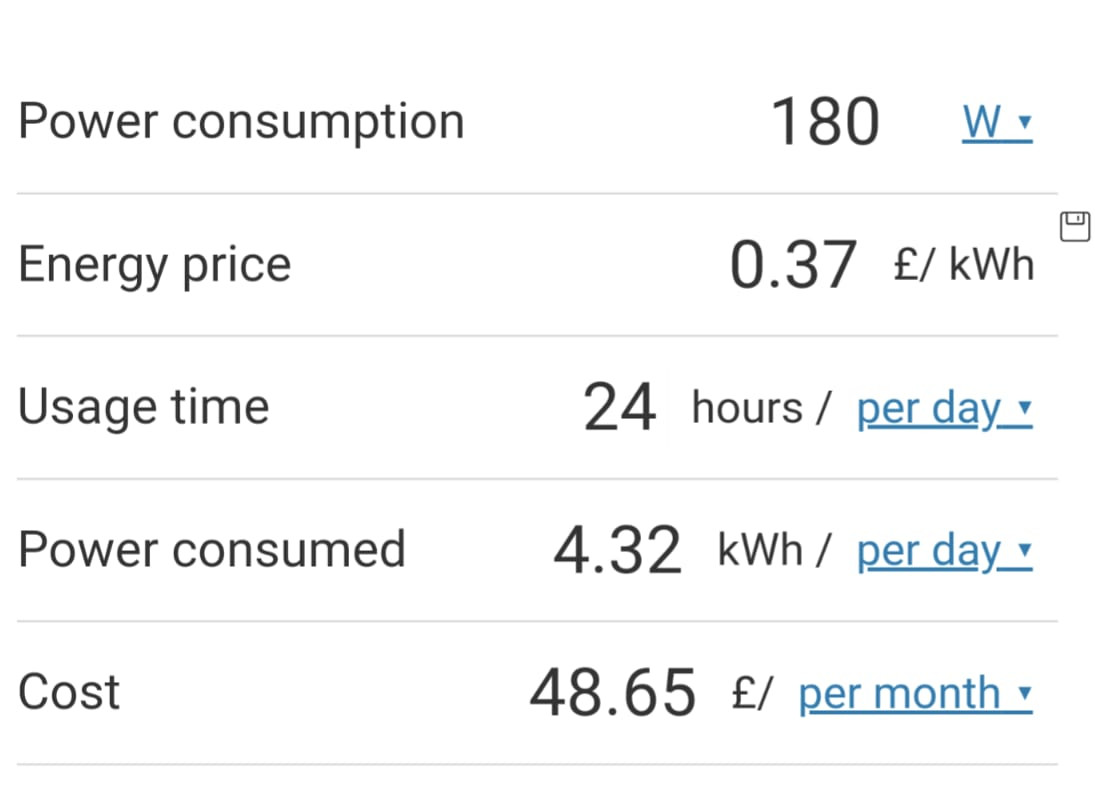Open Power consumed per day dropdown

944,552
